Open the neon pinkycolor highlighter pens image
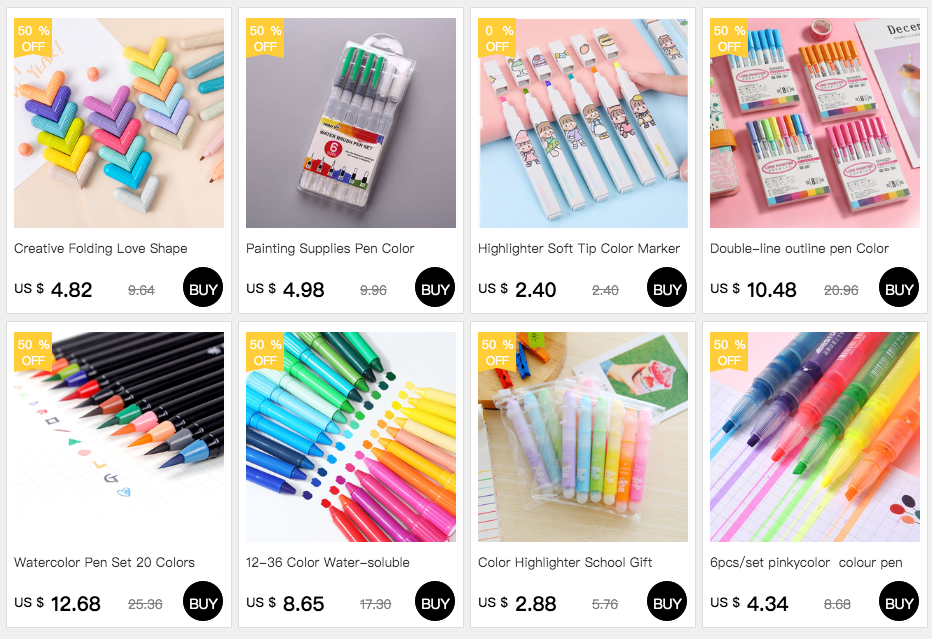Screen dimensions: 932x639 click(x=815, y=437)
